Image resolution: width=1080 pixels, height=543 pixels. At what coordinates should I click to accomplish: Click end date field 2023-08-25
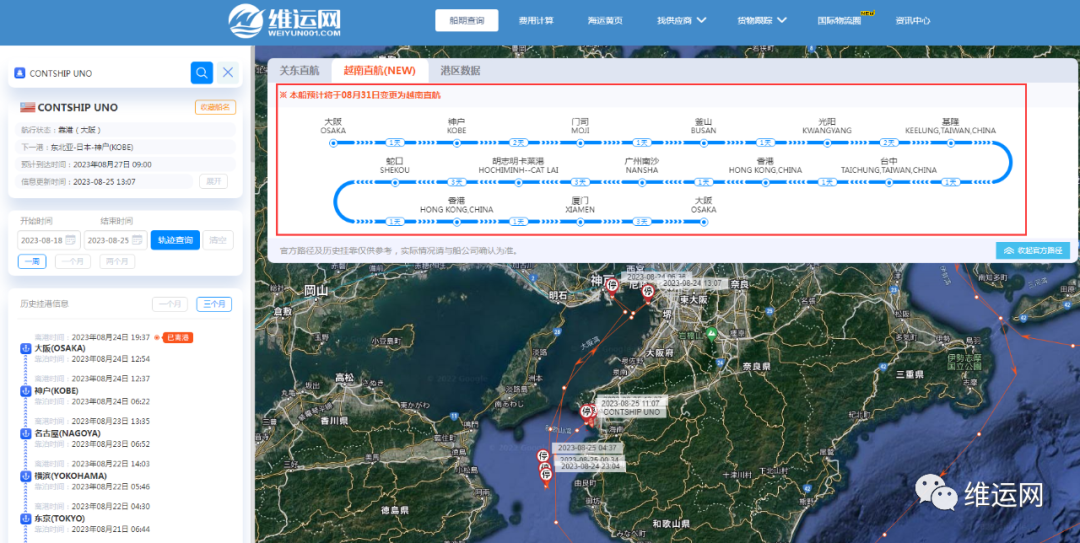click(x=115, y=240)
